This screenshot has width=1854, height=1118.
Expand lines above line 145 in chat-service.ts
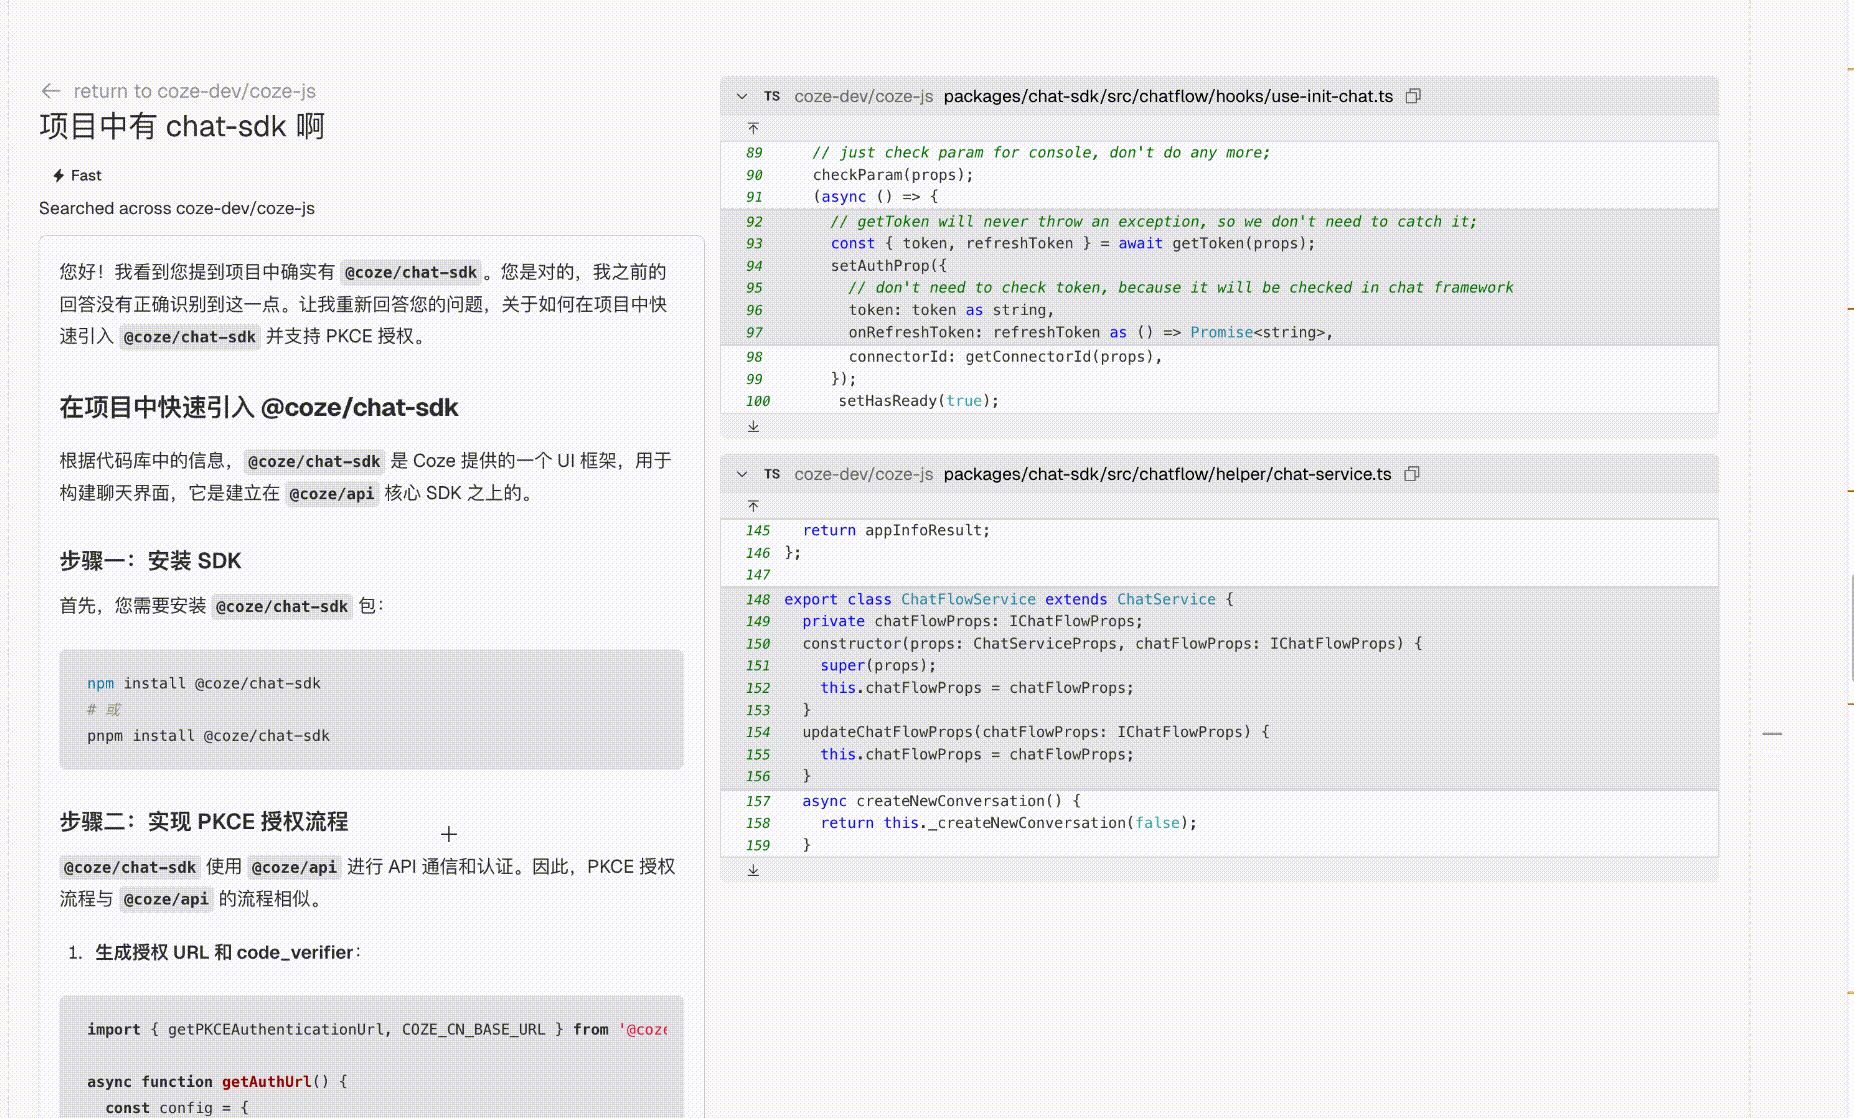tap(753, 506)
